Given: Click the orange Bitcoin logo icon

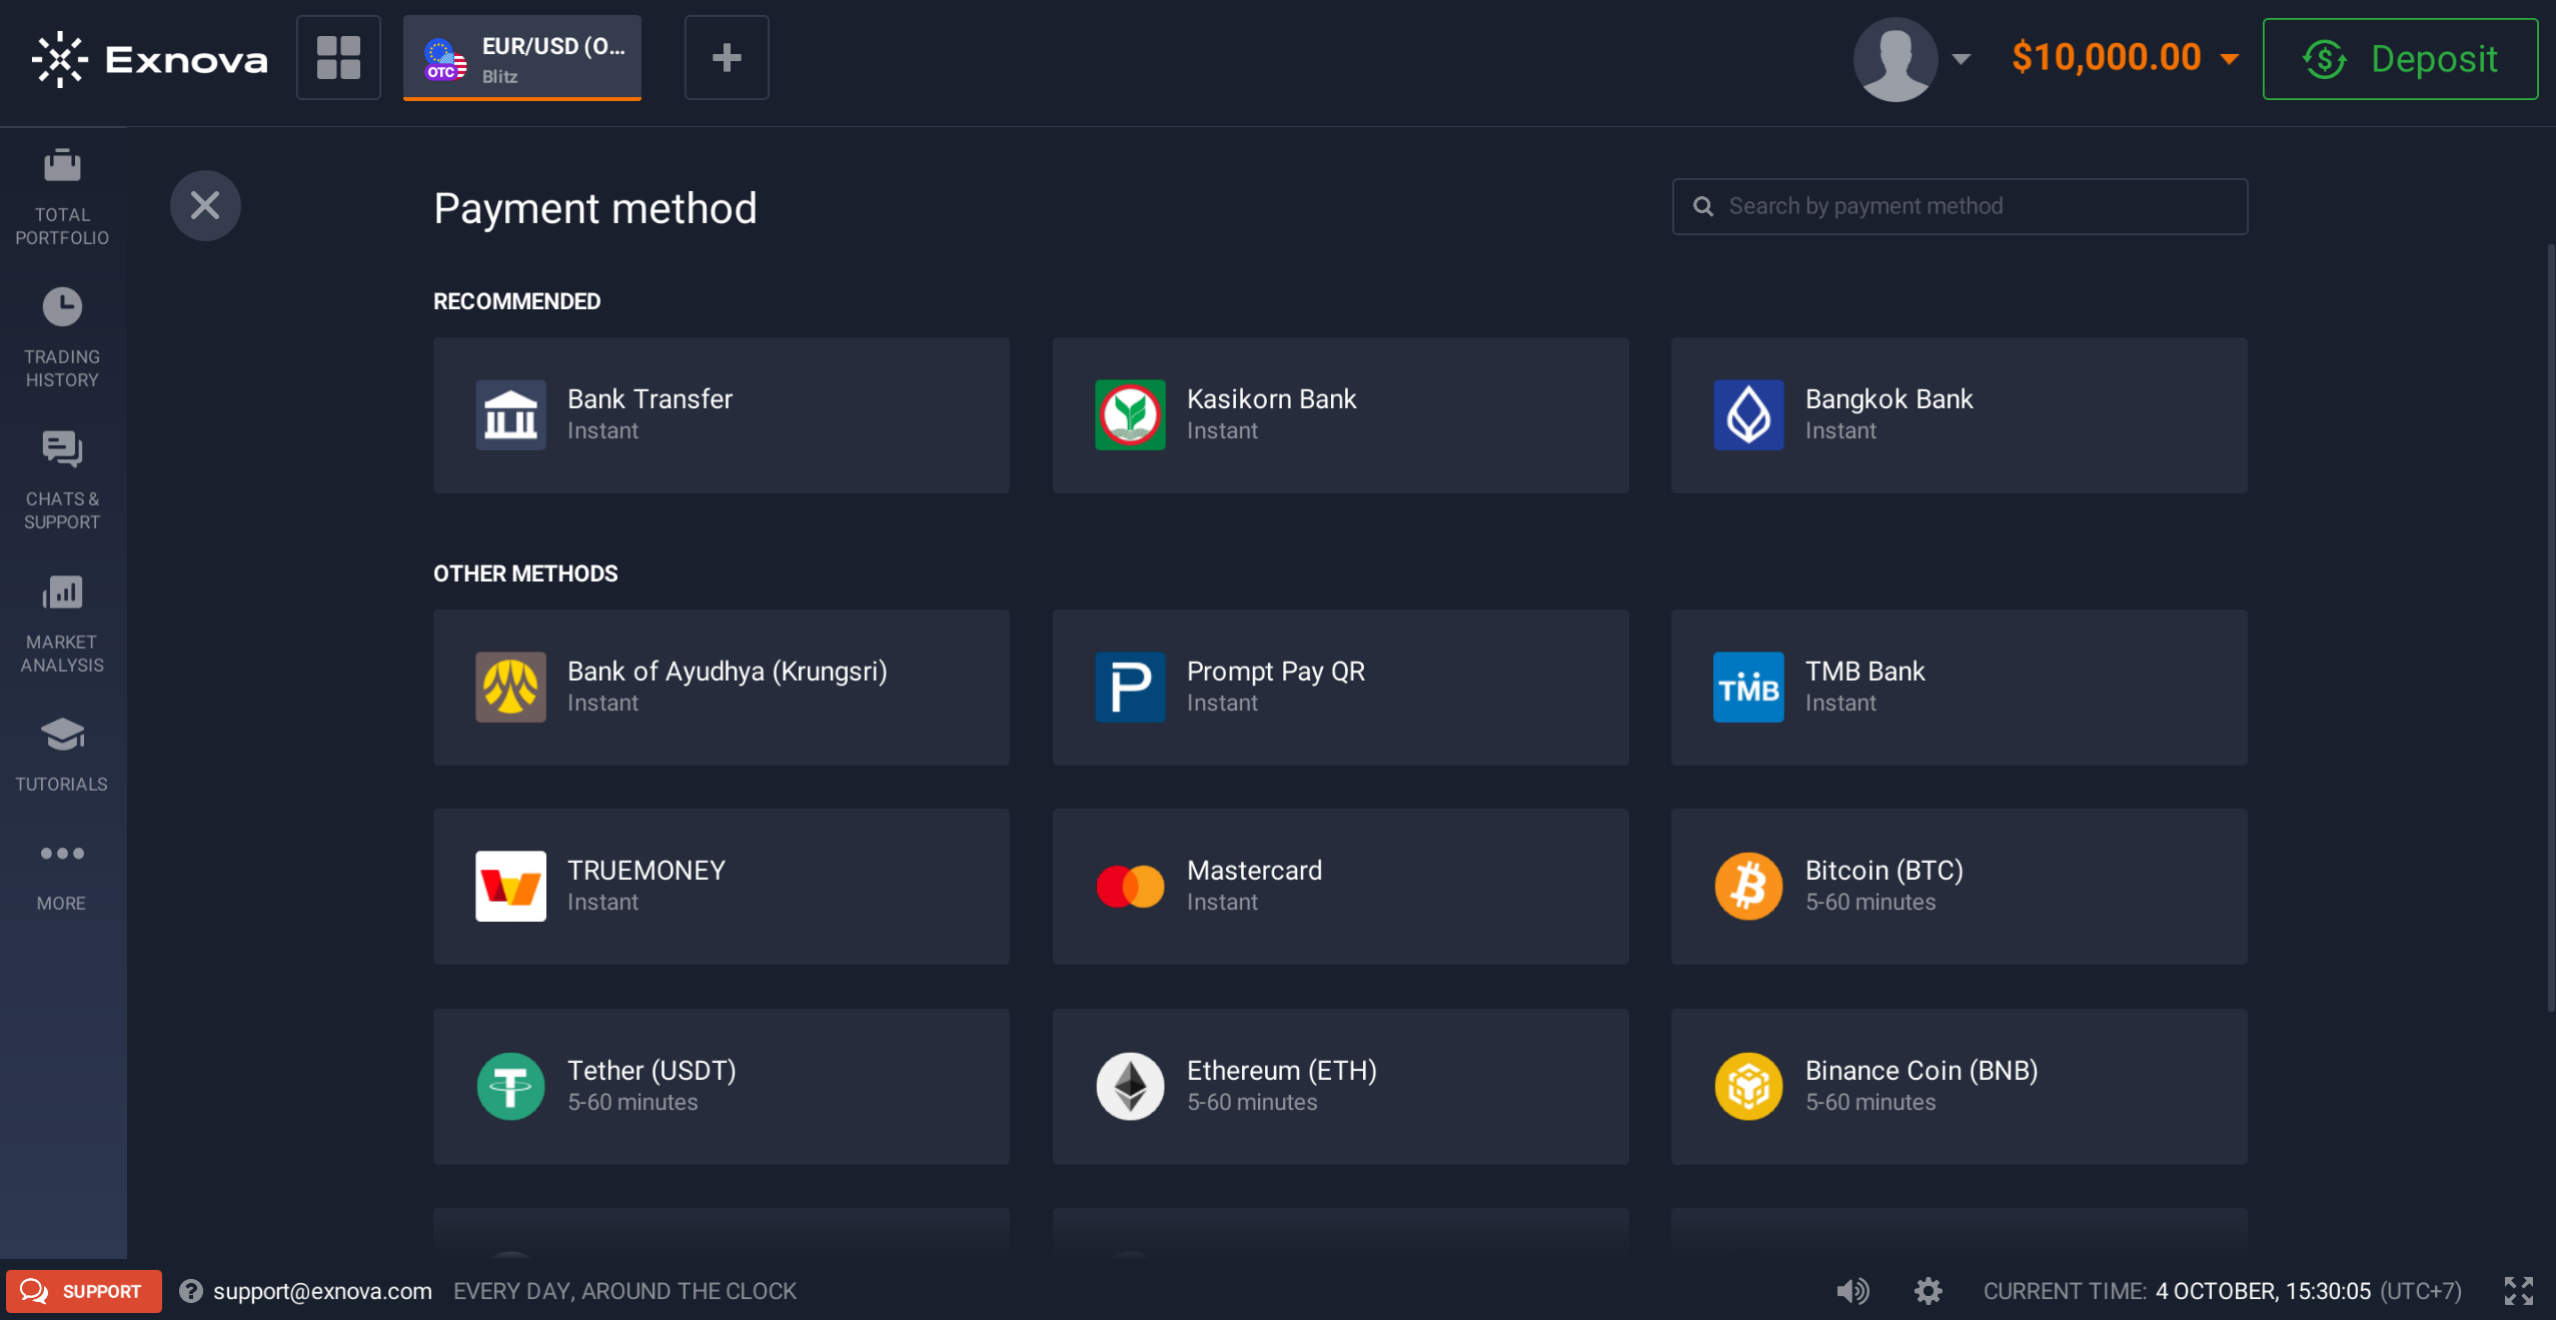Looking at the screenshot, I should (1748, 886).
